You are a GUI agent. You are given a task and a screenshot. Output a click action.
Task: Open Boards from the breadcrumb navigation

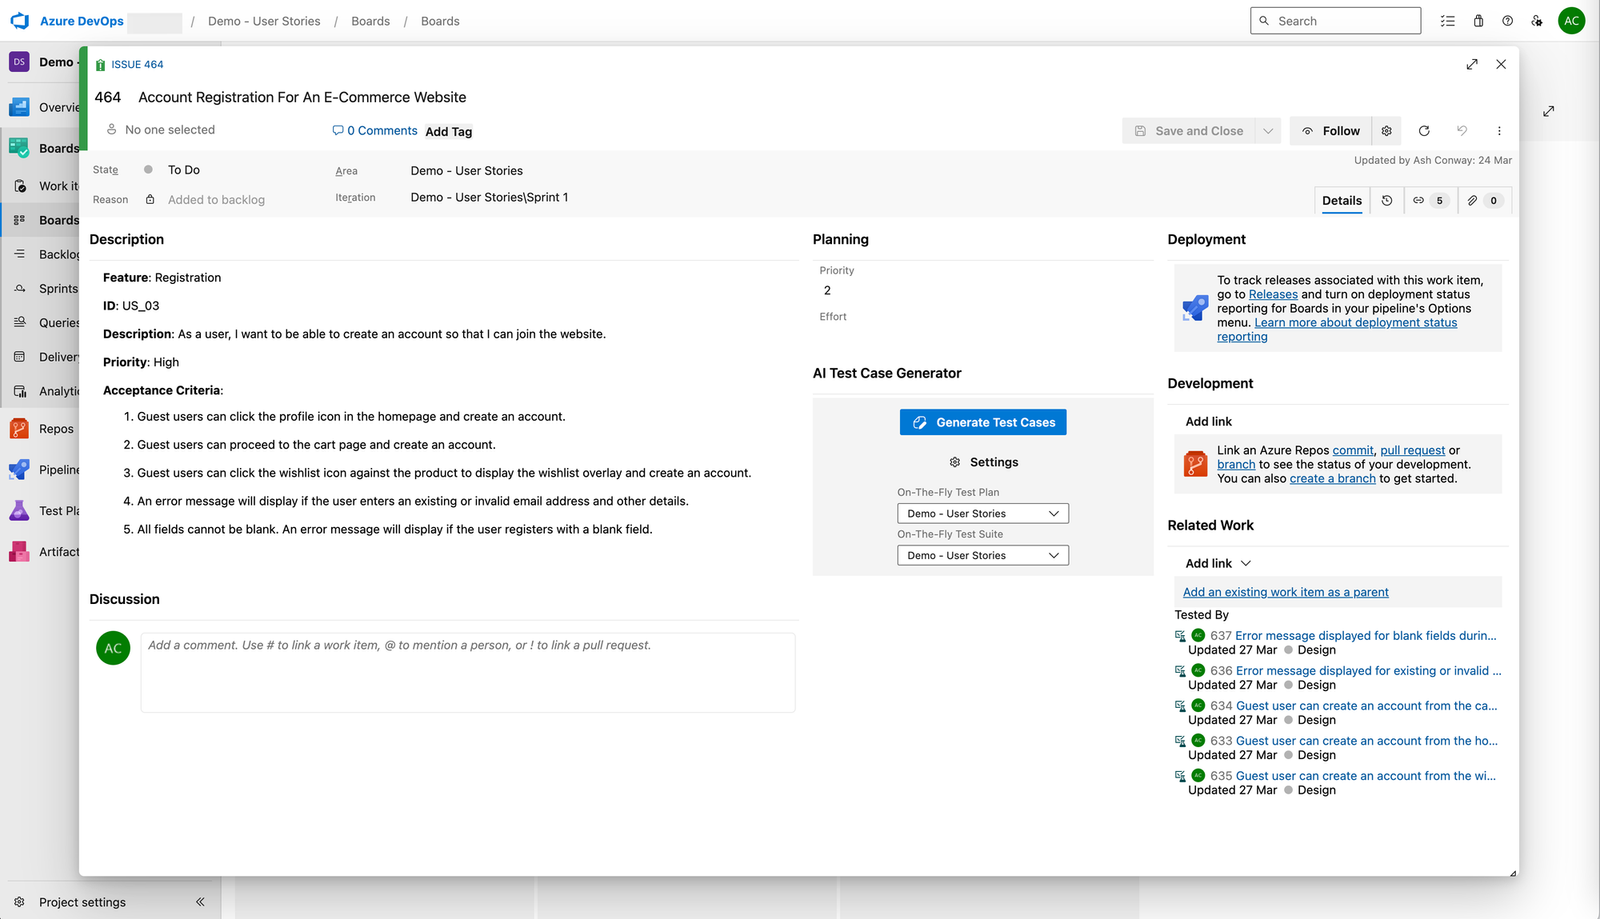[370, 20]
